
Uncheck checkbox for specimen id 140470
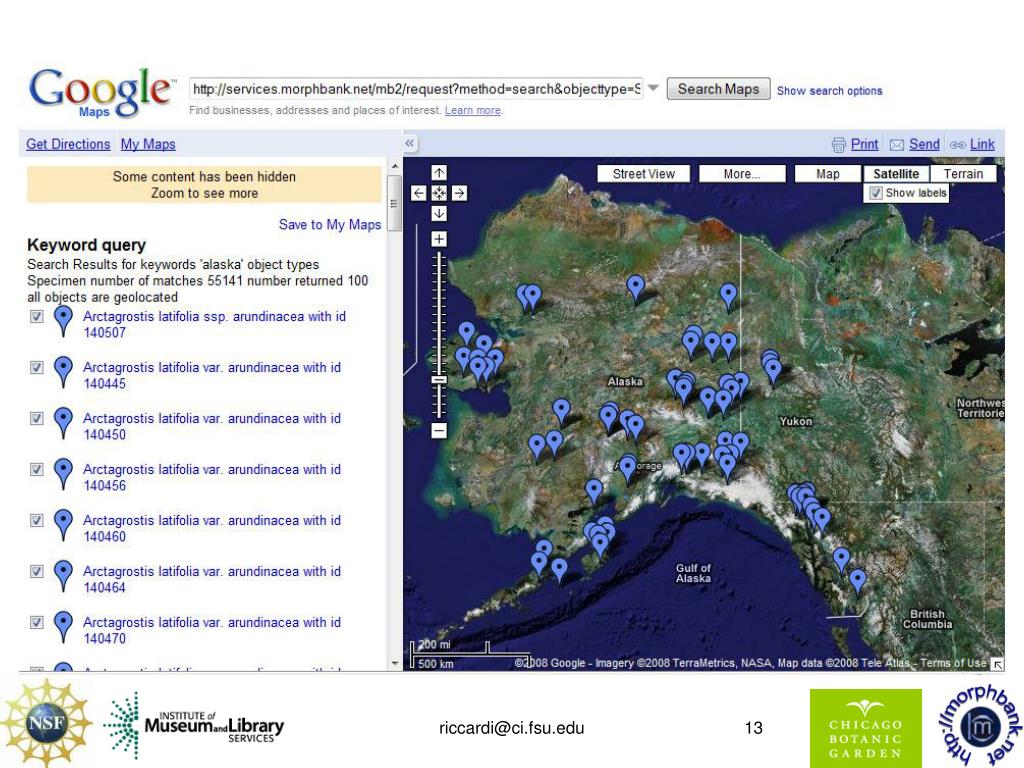coord(37,622)
